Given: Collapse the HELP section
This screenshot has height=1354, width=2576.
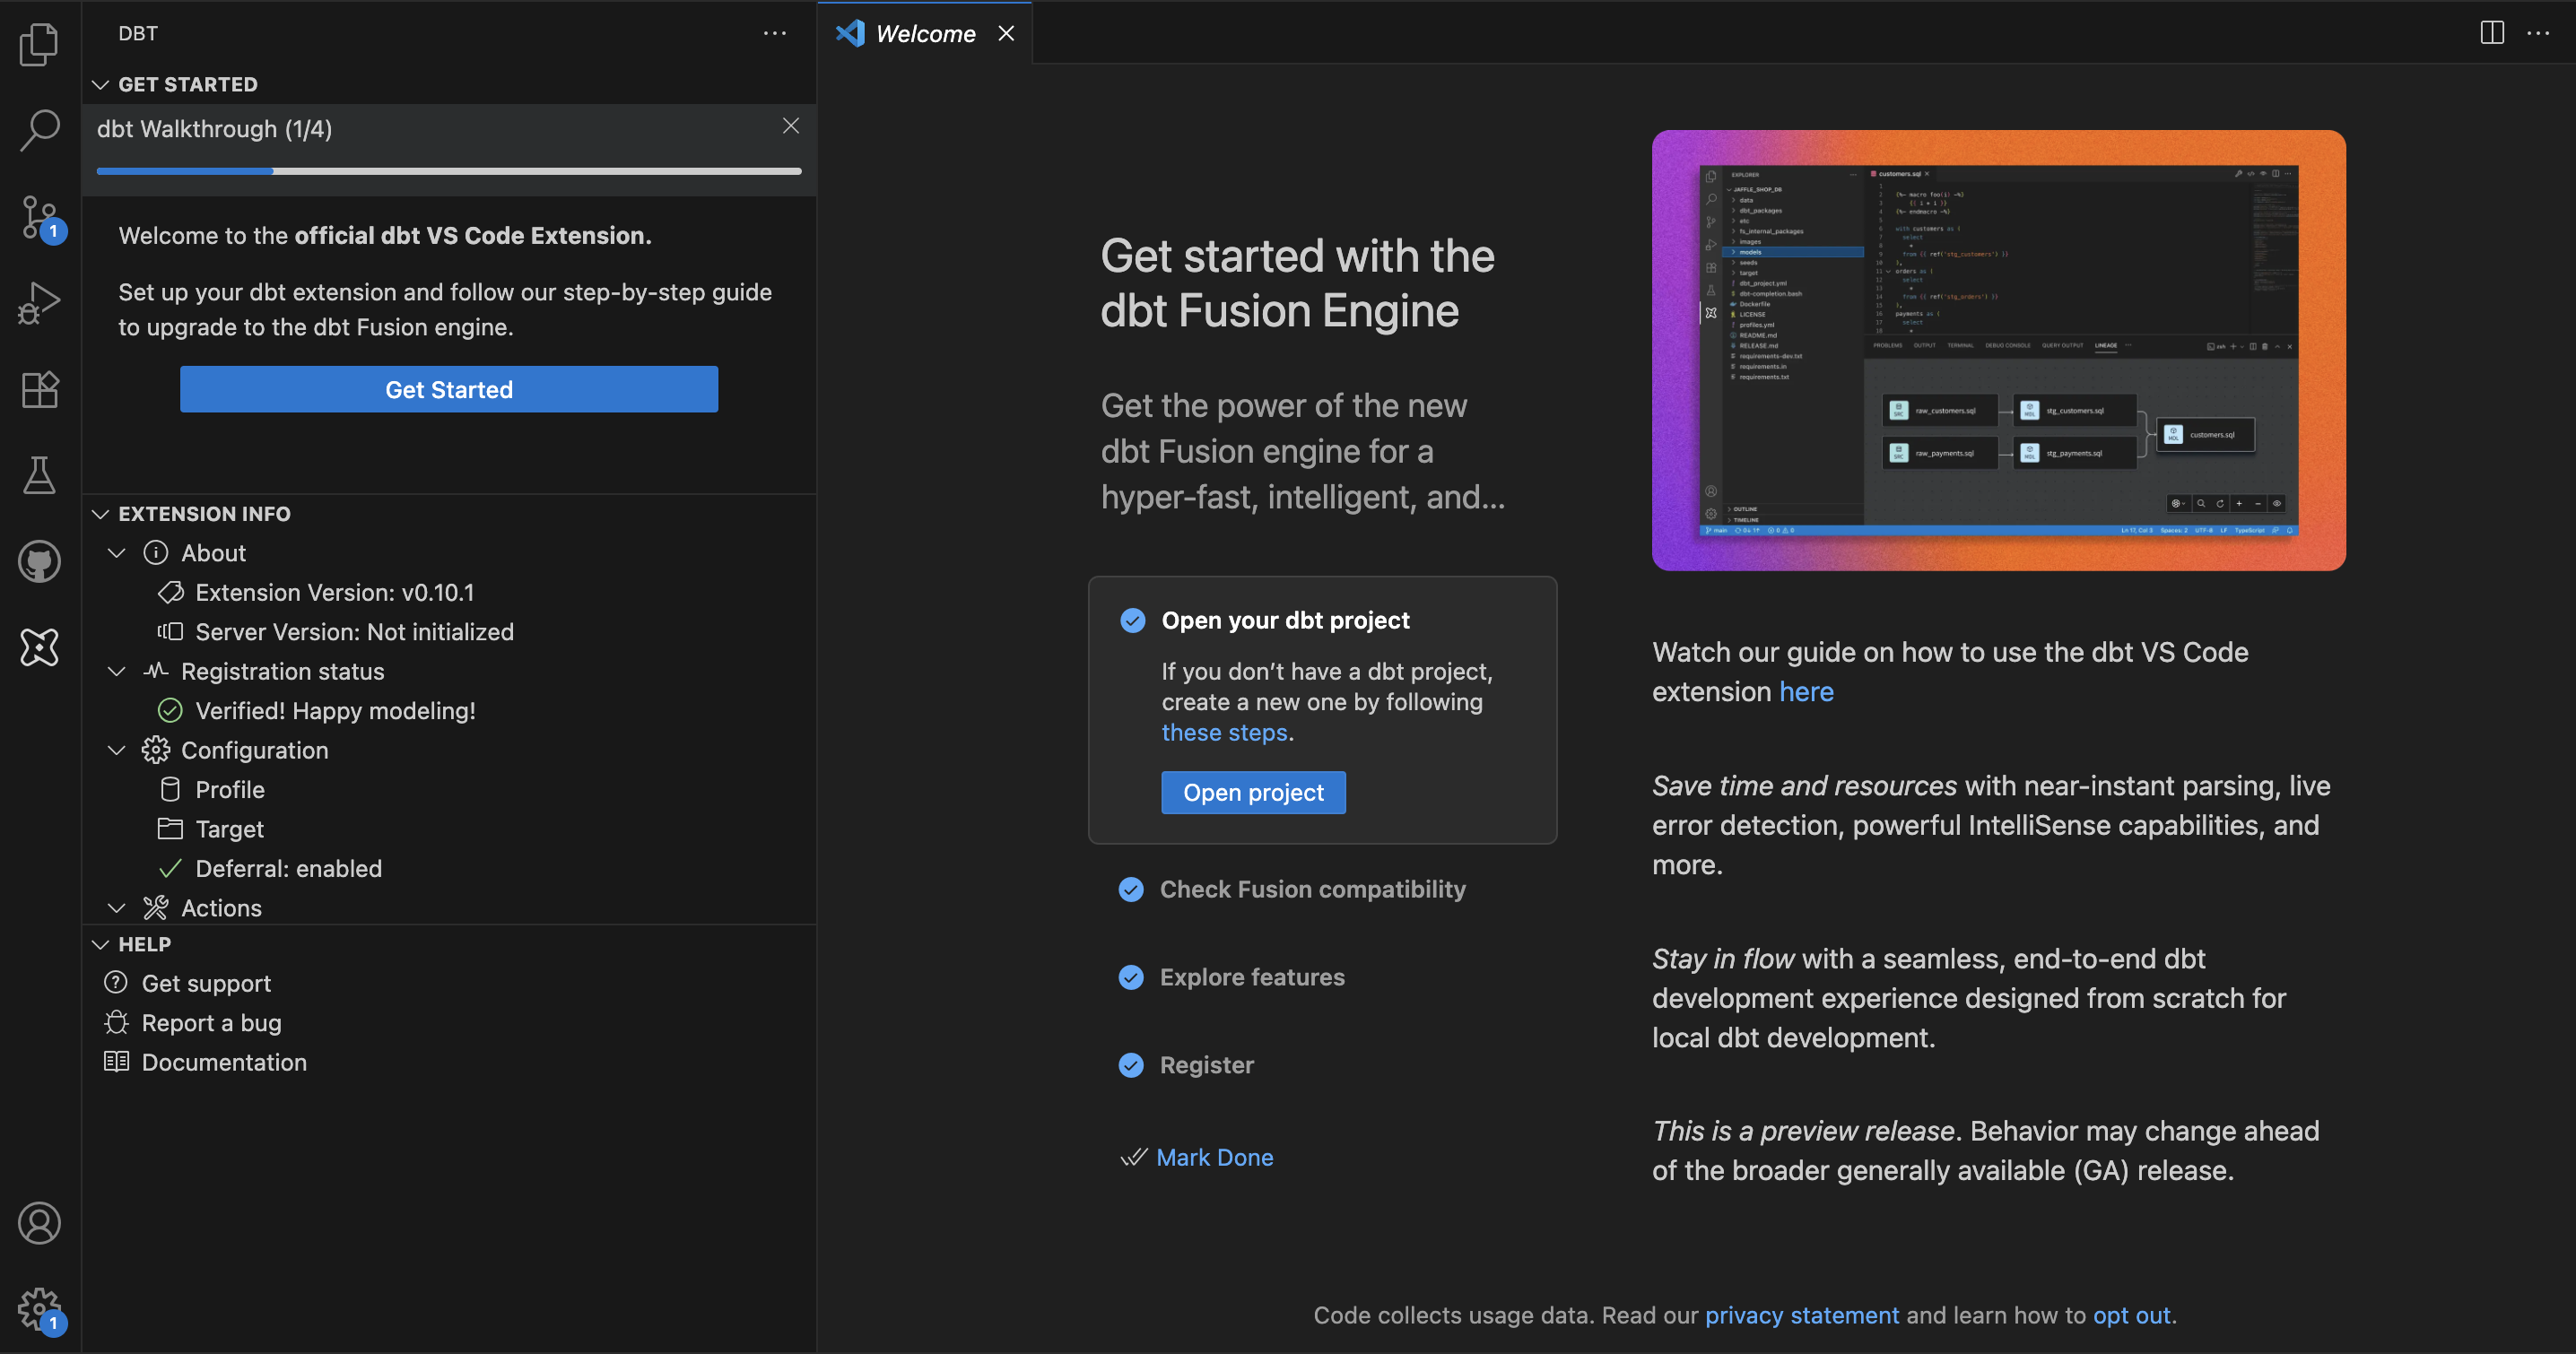Looking at the screenshot, I should click(x=101, y=944).
